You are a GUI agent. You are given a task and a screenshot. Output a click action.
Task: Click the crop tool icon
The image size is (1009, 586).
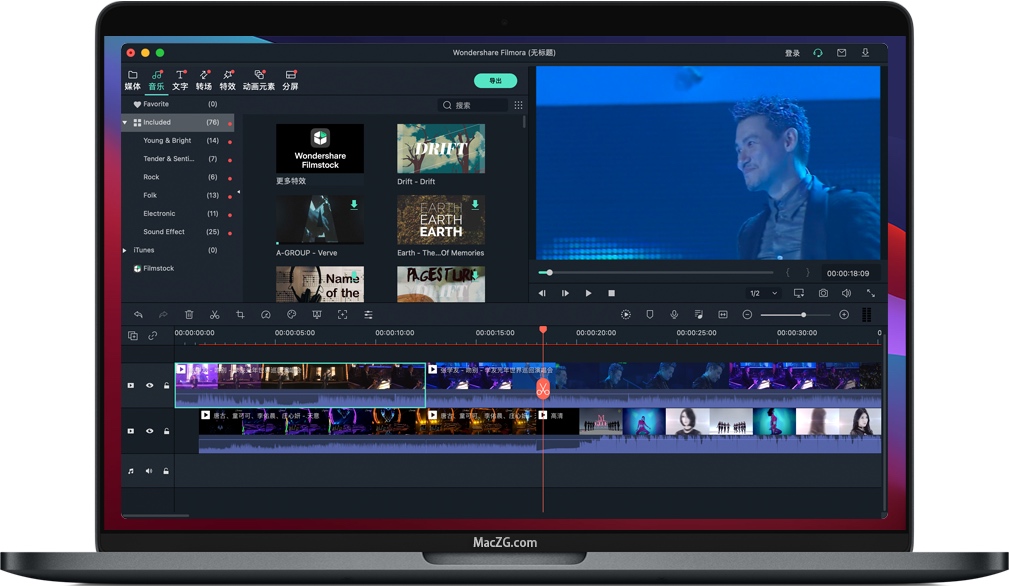[240, 315]
